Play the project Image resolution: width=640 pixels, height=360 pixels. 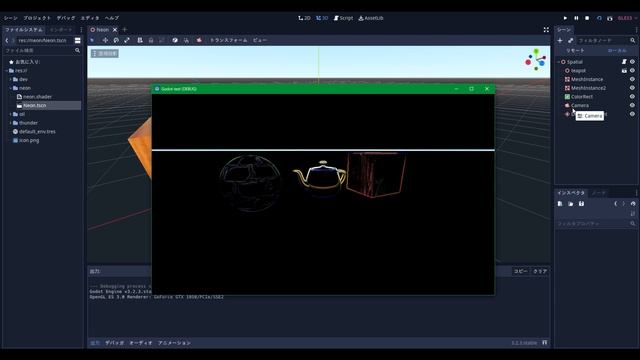[565, 18]
